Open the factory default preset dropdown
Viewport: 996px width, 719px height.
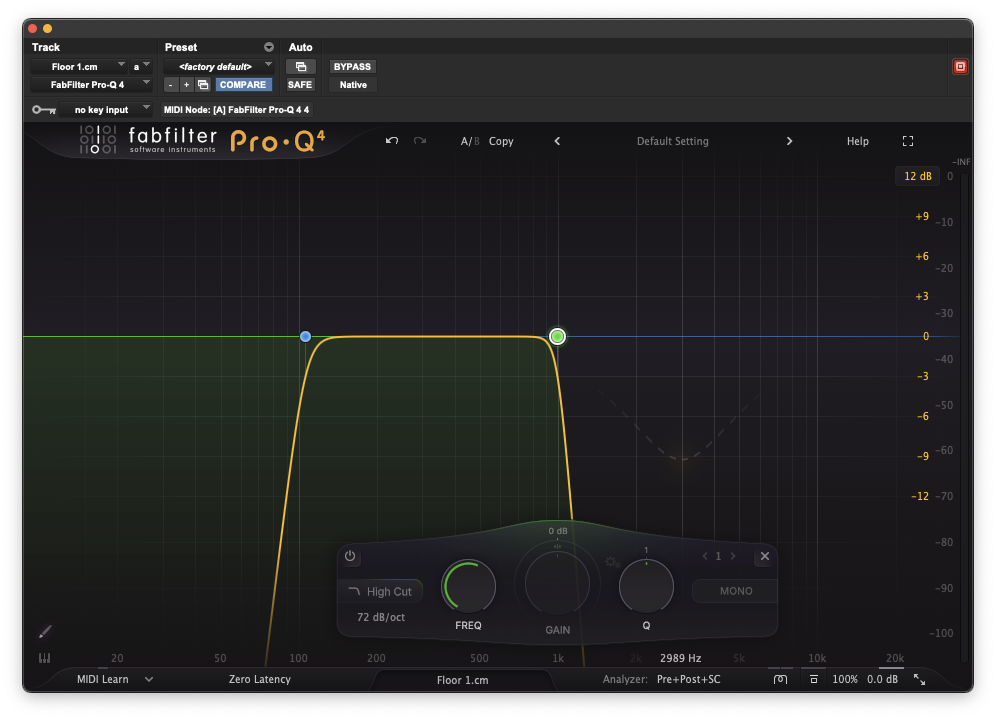point(219,67)
